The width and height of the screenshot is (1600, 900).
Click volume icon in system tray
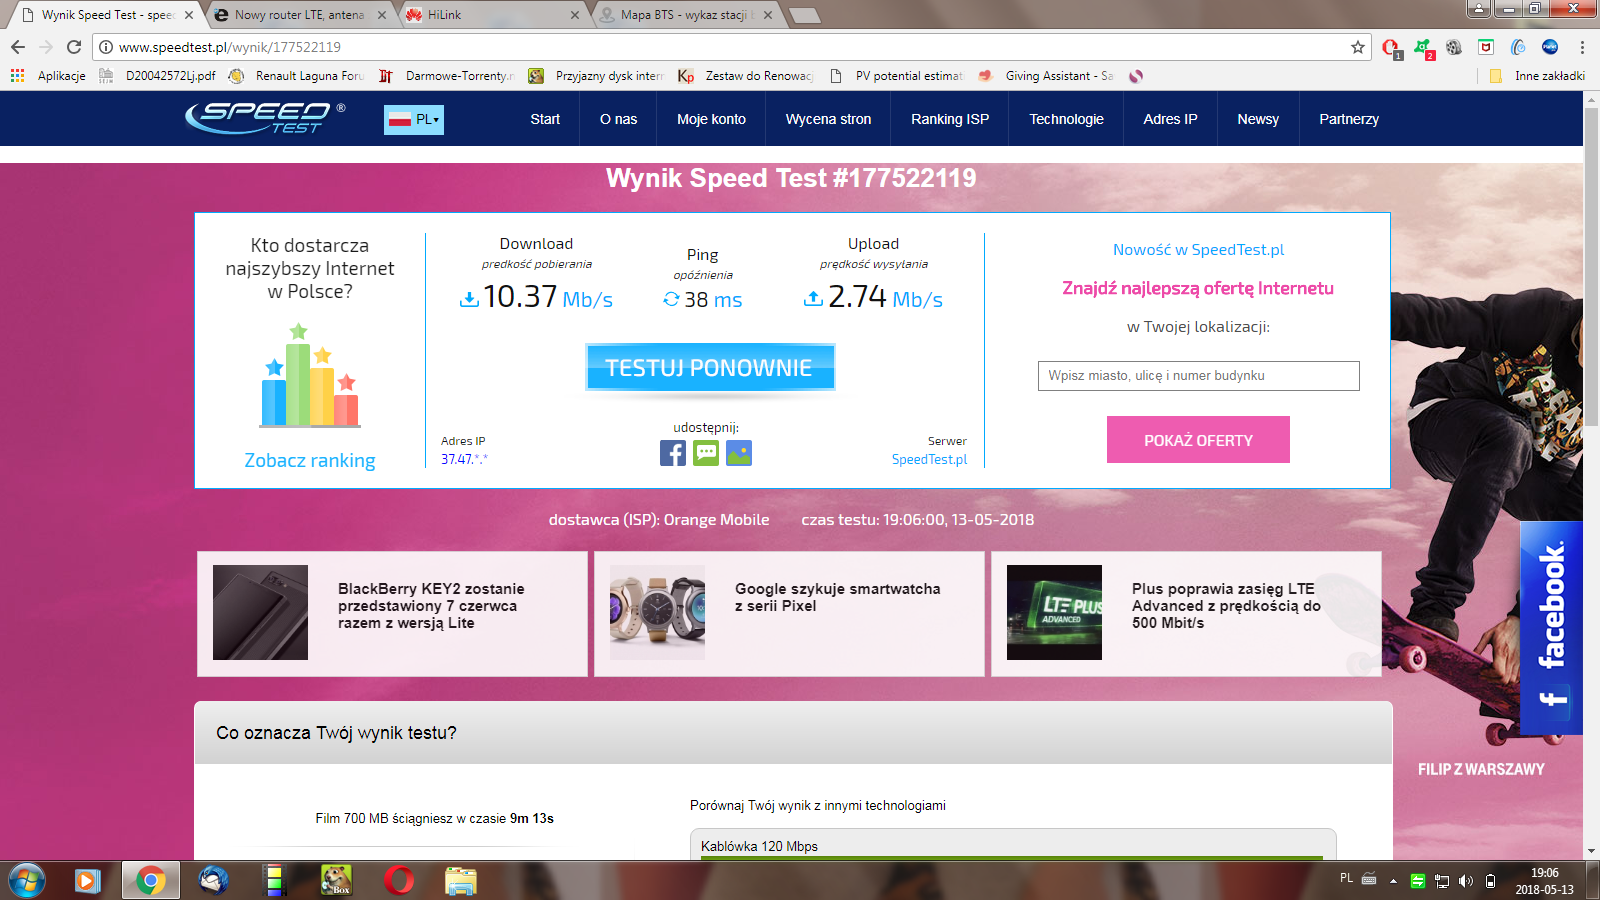(x=1466, y=881)
